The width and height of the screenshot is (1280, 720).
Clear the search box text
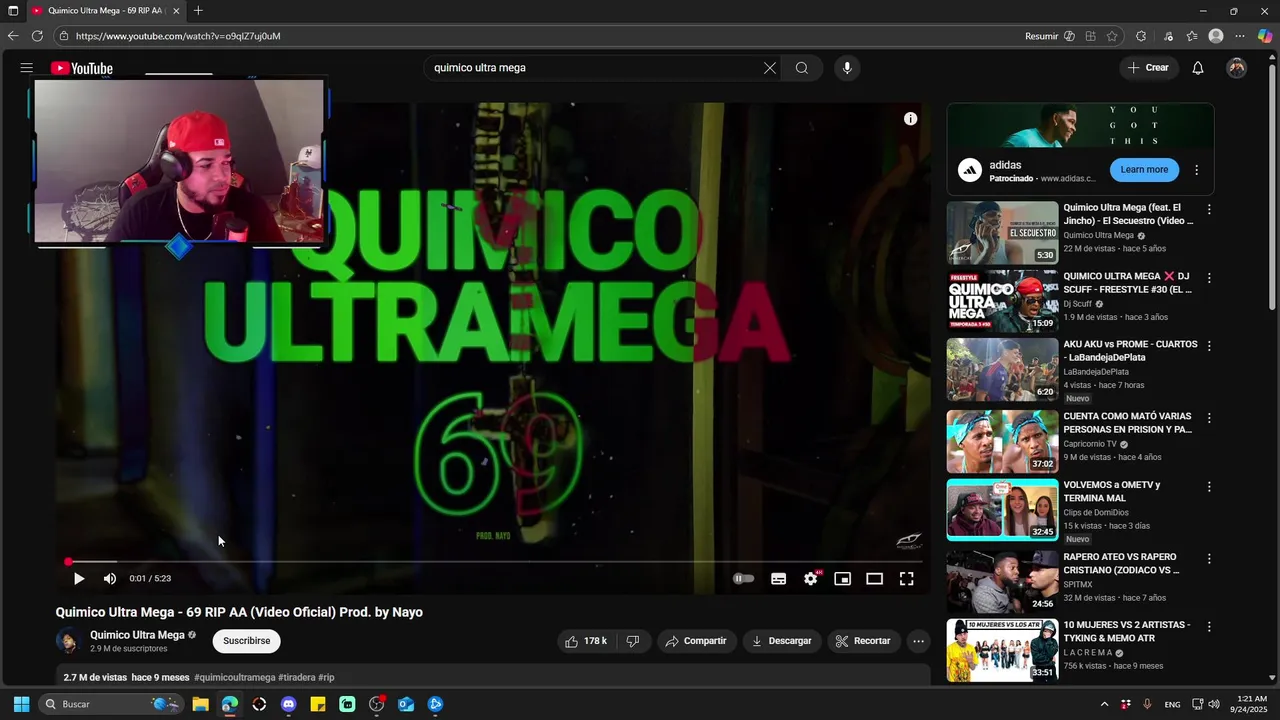[770, 68]
